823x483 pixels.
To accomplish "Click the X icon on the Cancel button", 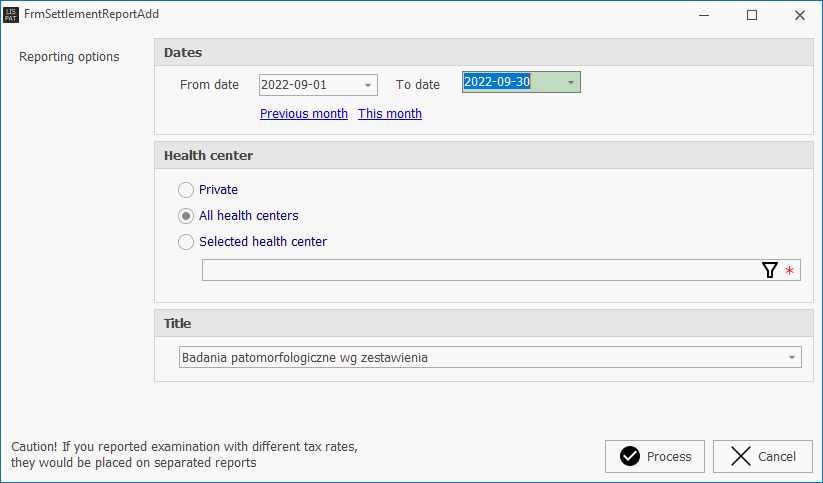I will click(740, 456).
